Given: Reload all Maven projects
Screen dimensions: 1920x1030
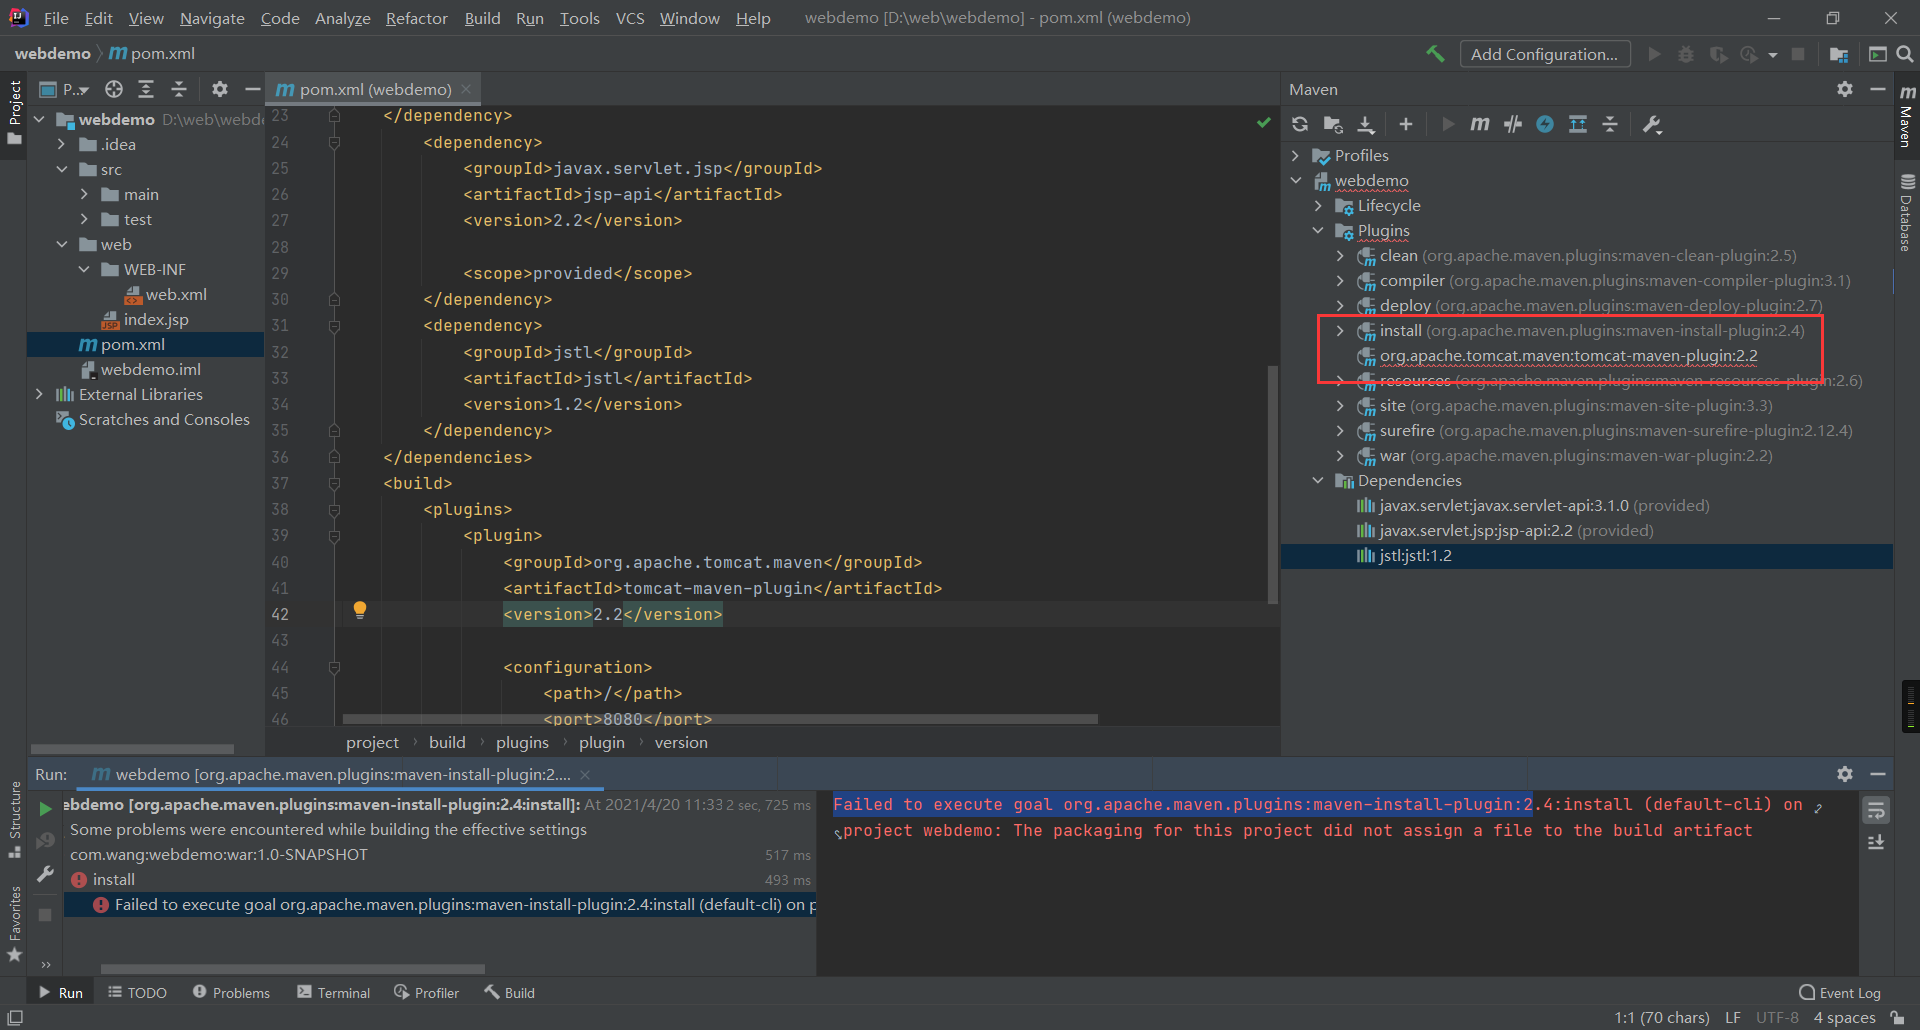Looking at the screenshot, I should (1300, 124).
